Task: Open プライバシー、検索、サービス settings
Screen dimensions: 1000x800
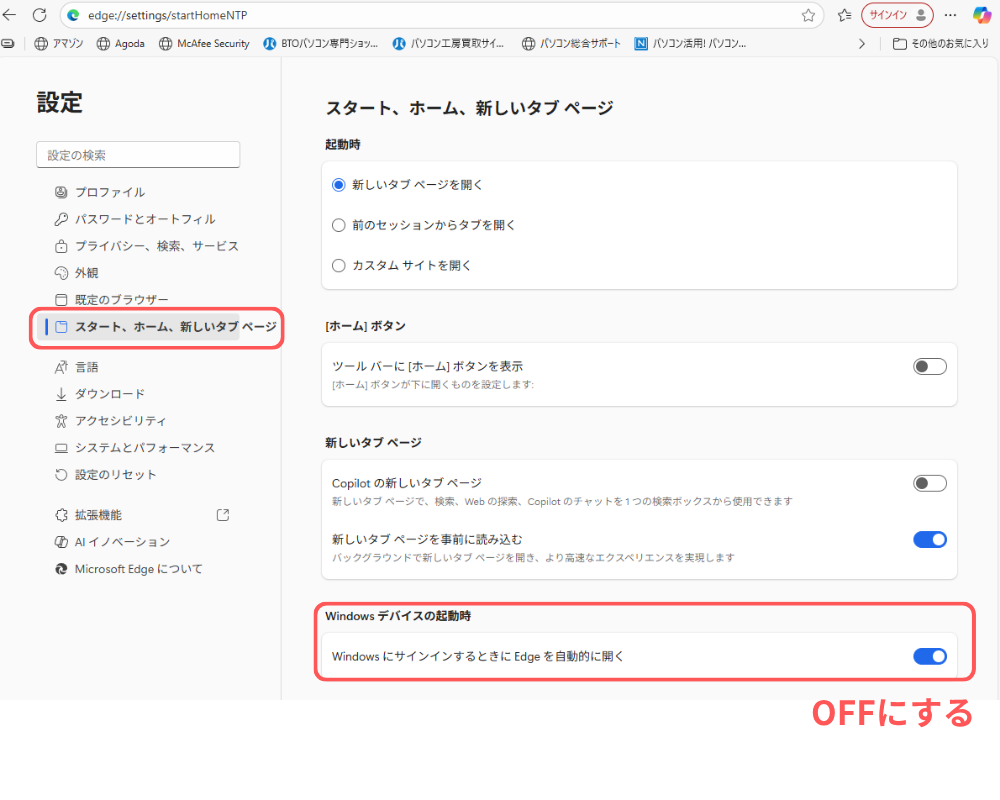Action: click(x=155, y=245)
